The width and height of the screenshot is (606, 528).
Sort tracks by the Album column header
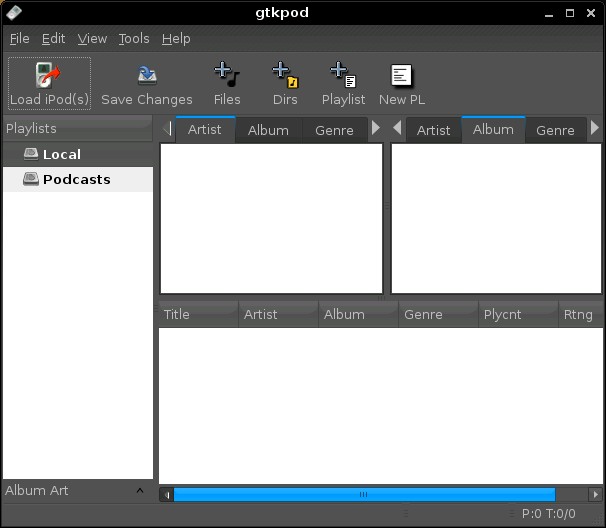359,314
